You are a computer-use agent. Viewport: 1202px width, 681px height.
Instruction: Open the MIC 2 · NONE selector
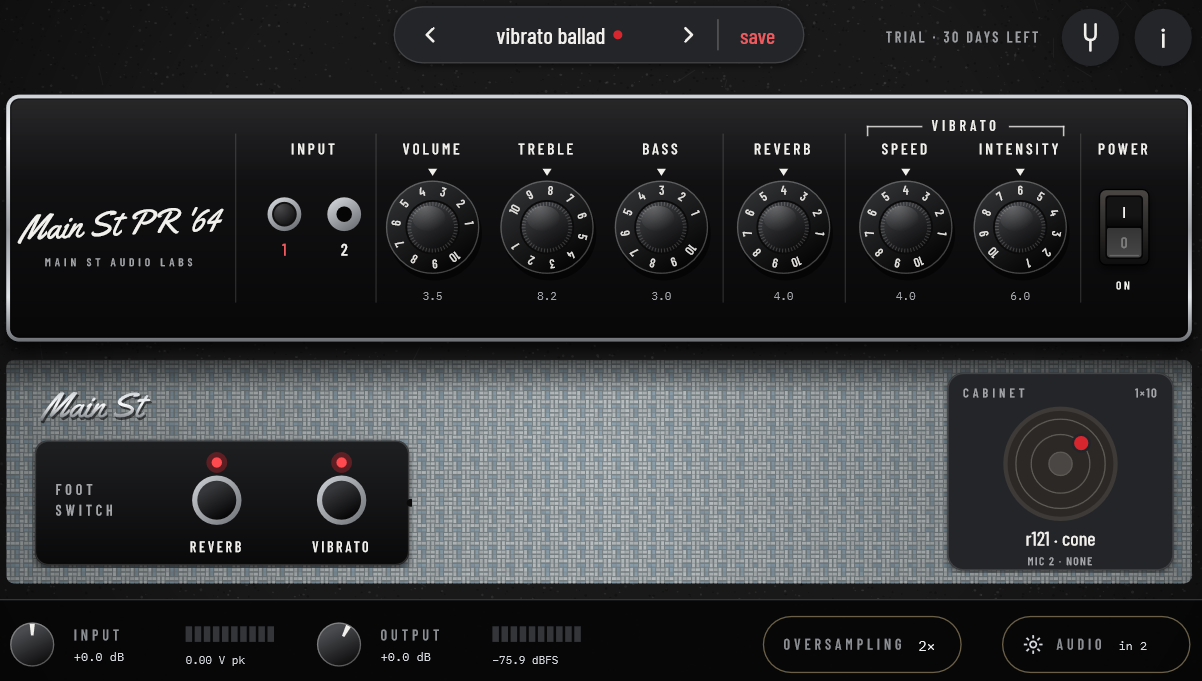(1060, 562)
